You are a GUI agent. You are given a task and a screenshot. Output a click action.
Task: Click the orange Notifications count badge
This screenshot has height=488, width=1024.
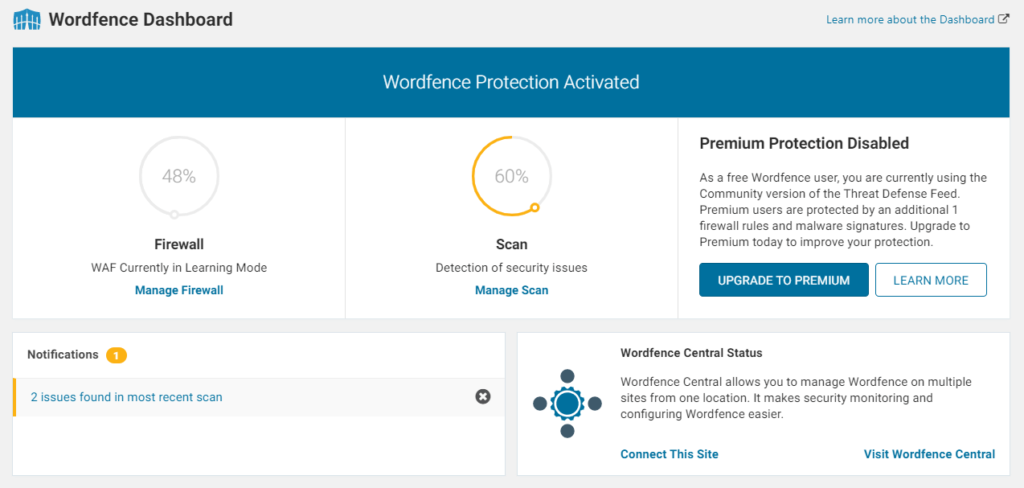click(116, 355)
